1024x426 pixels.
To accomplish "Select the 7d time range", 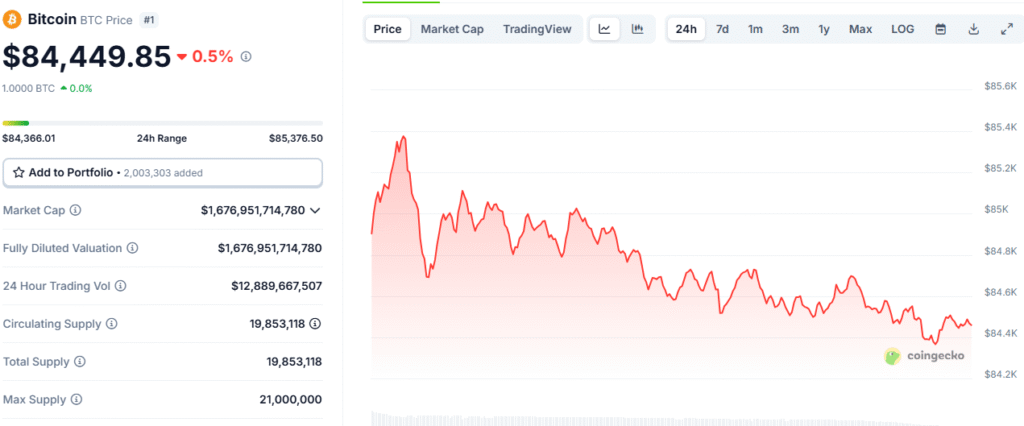I will pyautogui.click(x=722, y=29).
